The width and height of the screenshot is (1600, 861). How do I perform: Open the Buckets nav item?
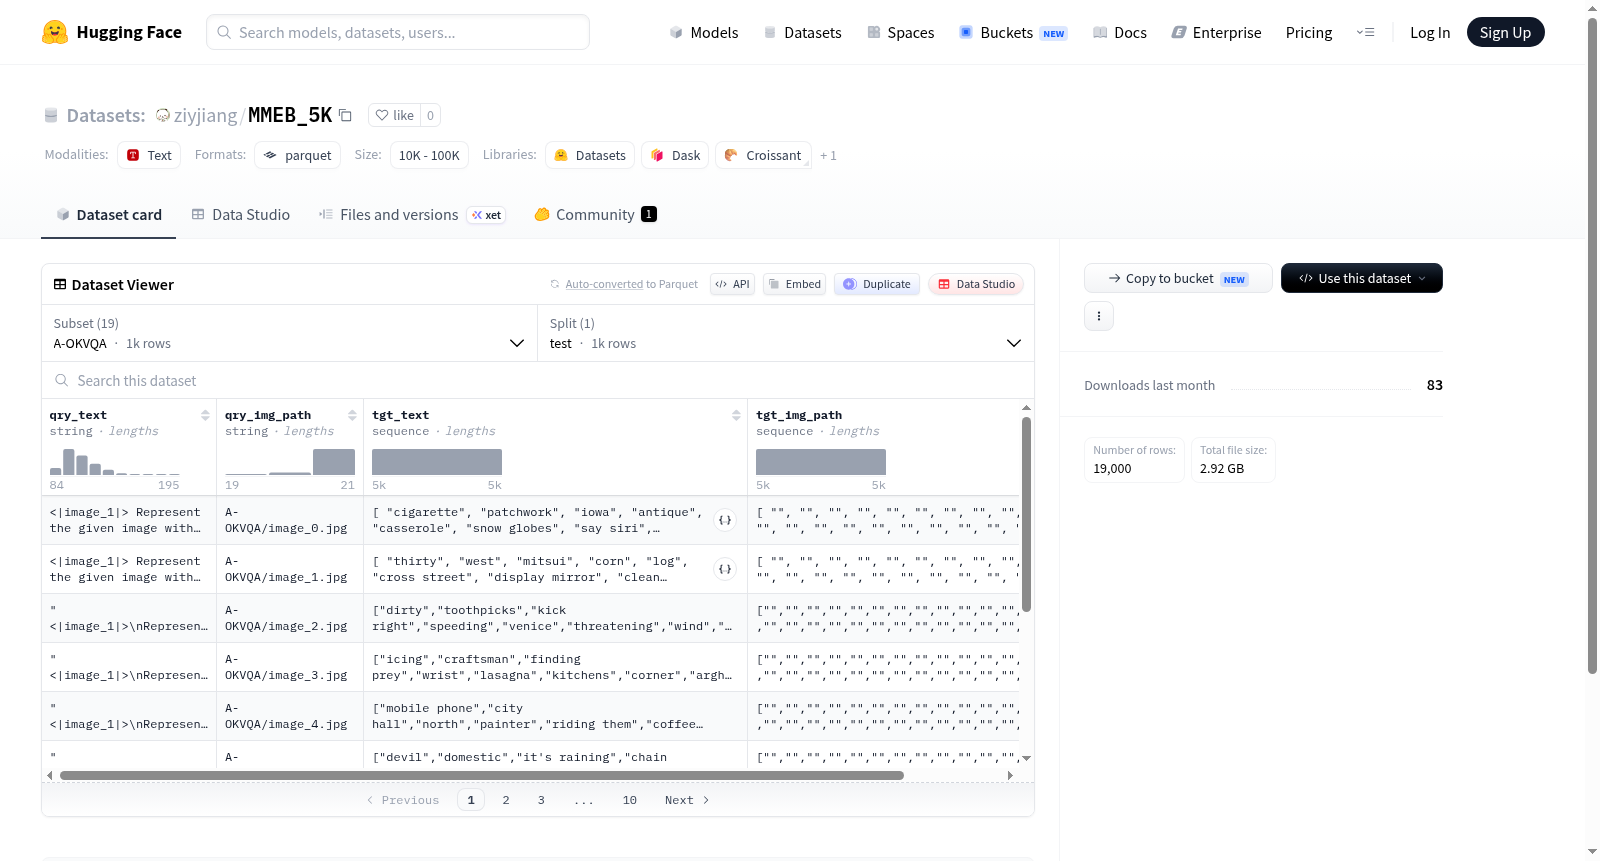[x=1013, y=32]
